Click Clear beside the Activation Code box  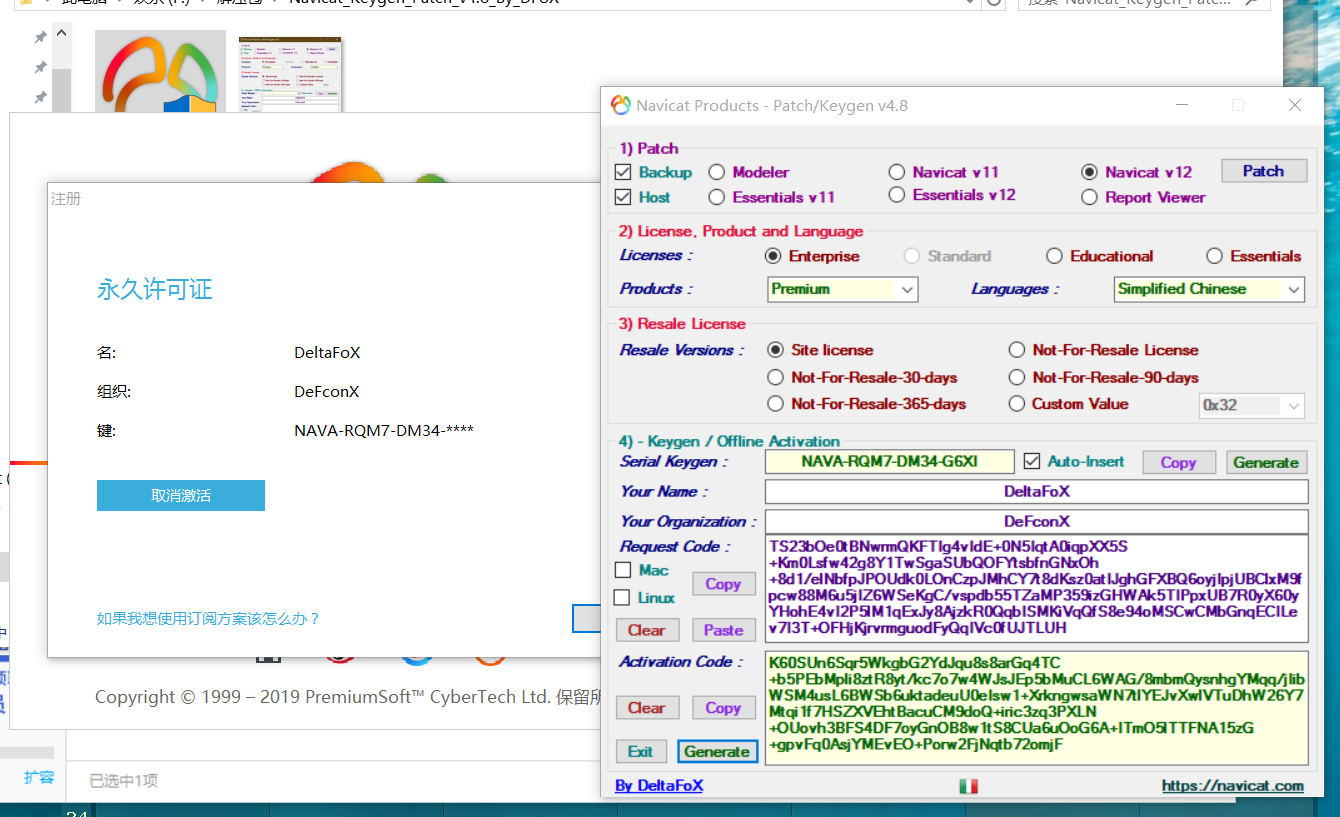point(646,707)
